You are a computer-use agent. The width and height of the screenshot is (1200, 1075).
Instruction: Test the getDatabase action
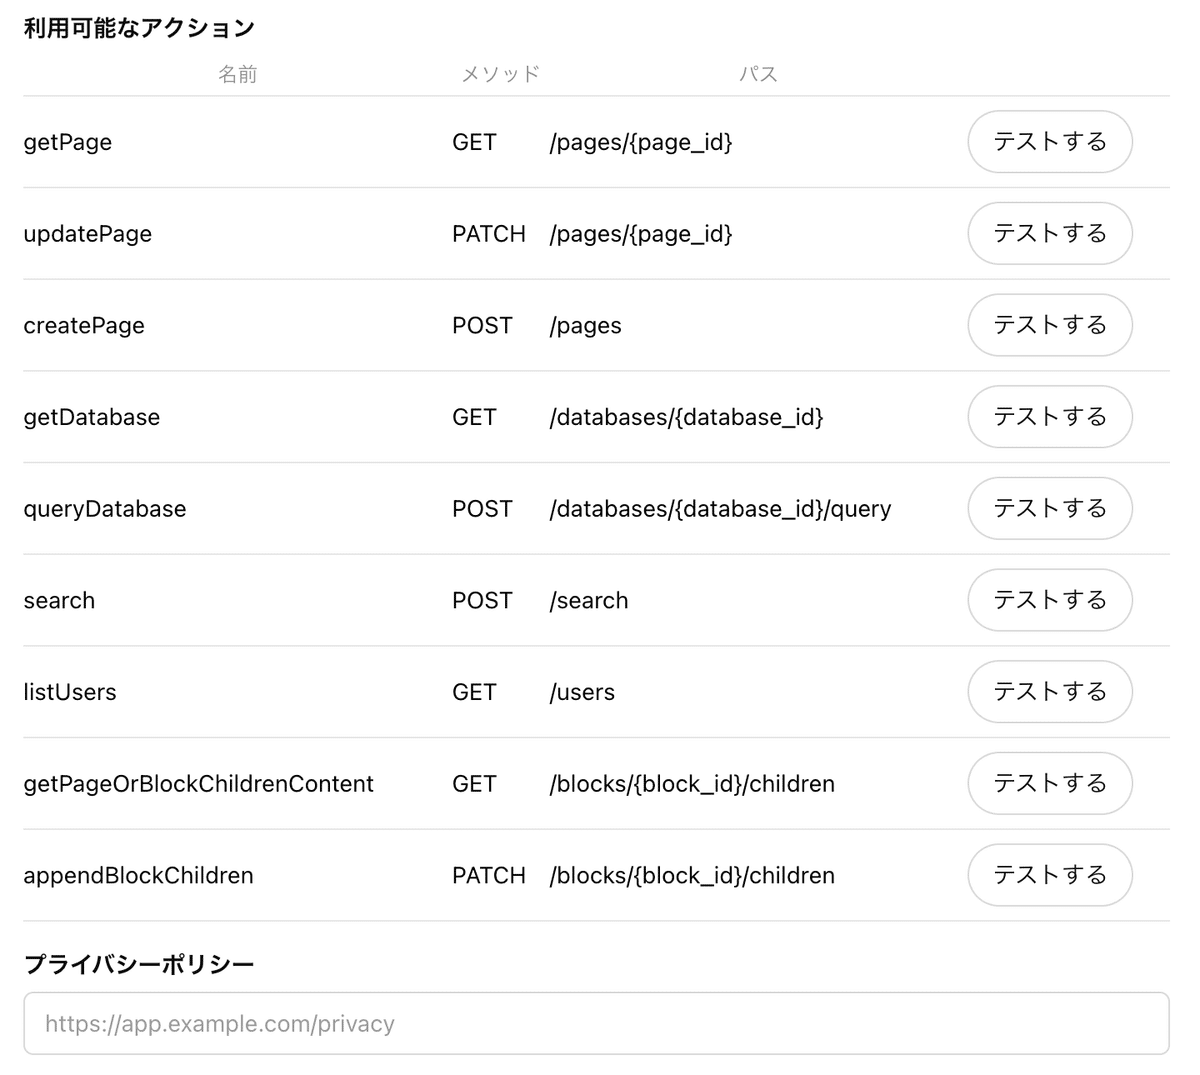1049,417
